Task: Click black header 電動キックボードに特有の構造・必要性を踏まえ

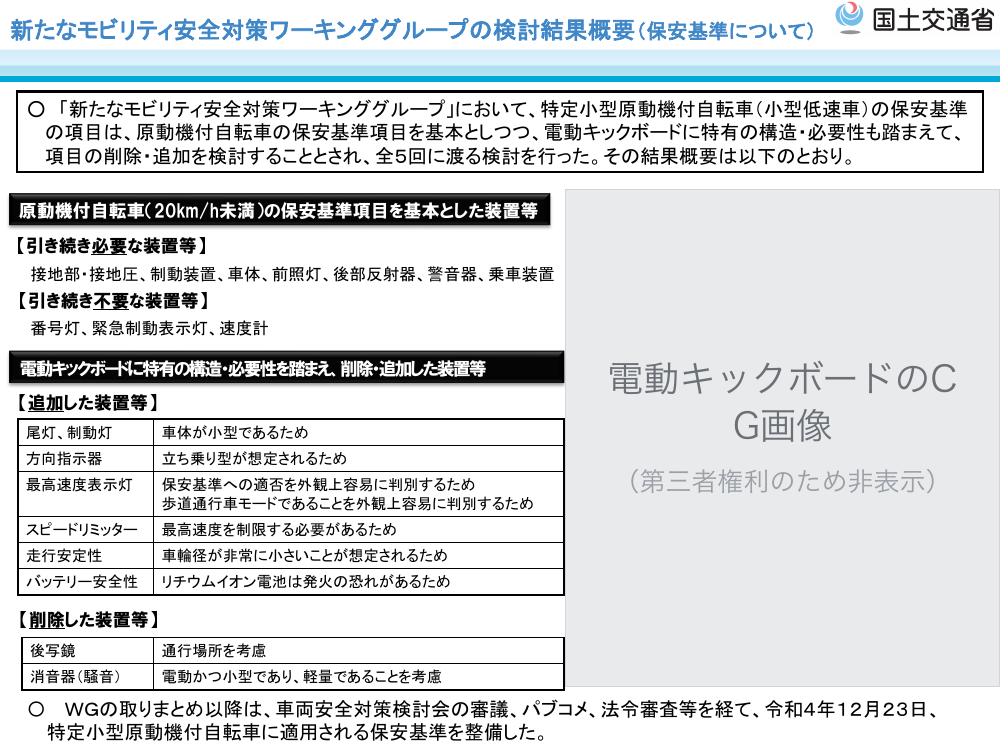Action: [x=286, y=368]
